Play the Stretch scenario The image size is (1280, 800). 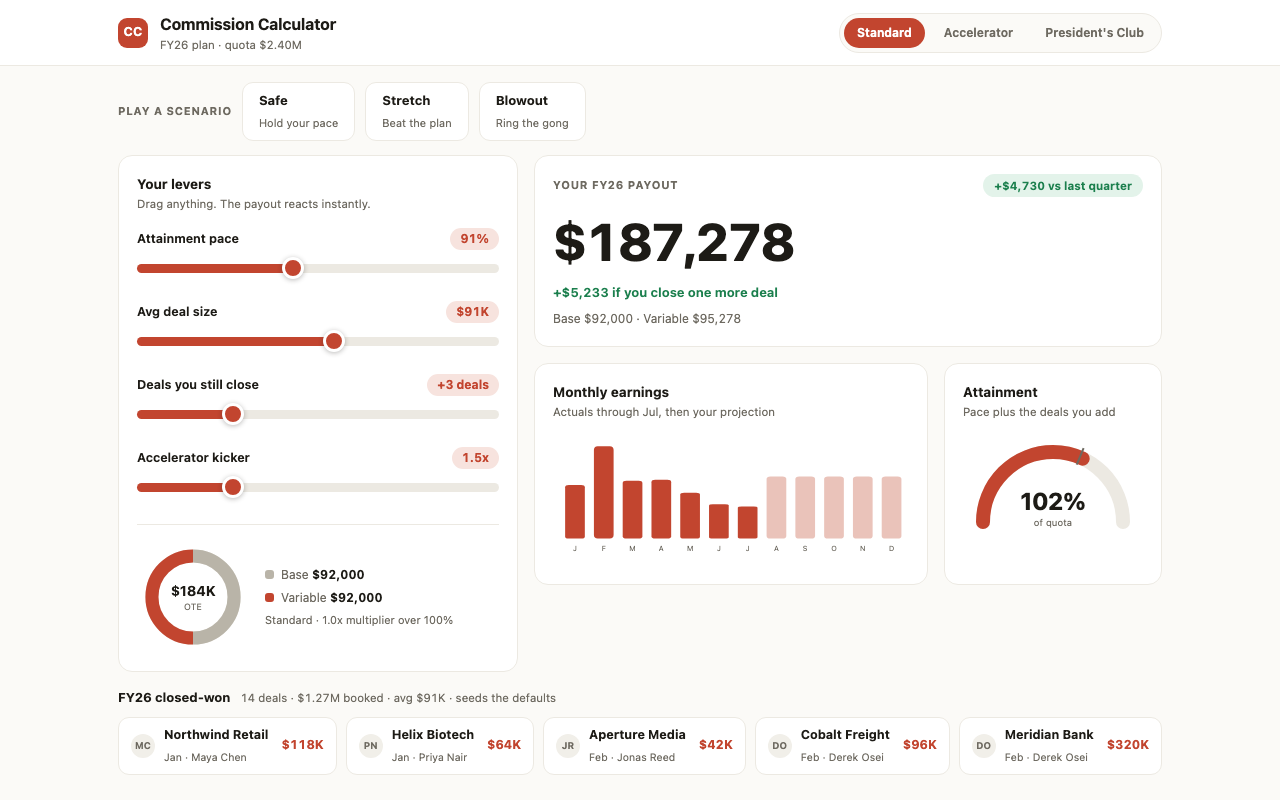pos(417,111)
